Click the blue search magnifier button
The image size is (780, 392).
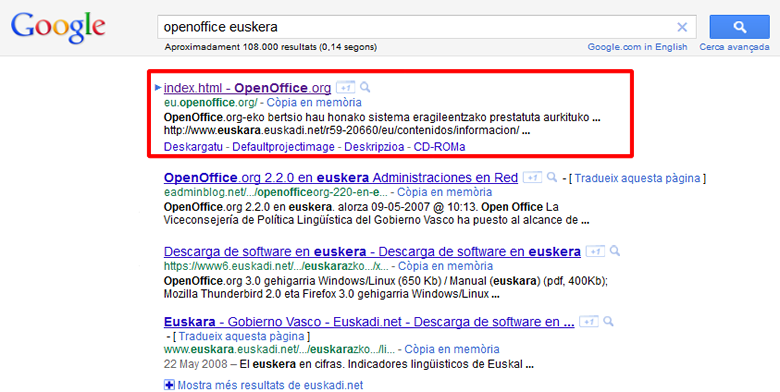pos(739,27)
